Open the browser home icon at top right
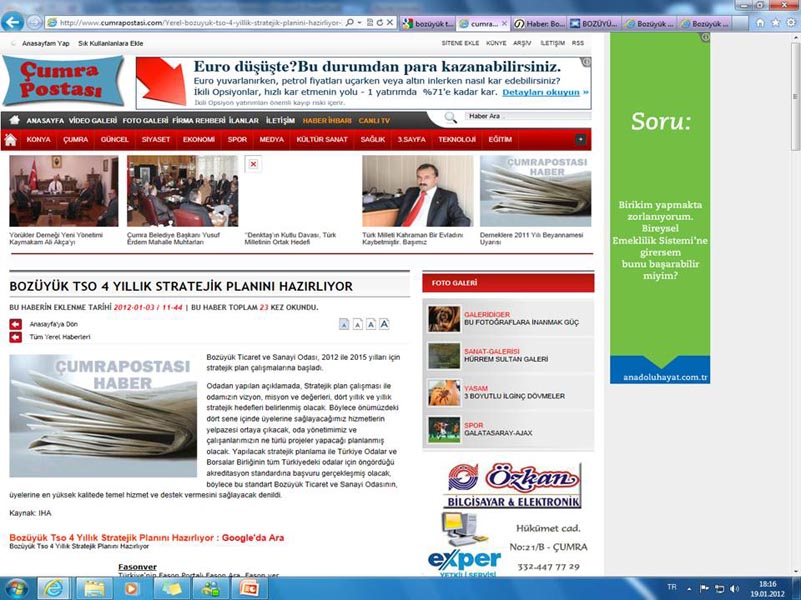Screen dimensions: 801x600 760,23
